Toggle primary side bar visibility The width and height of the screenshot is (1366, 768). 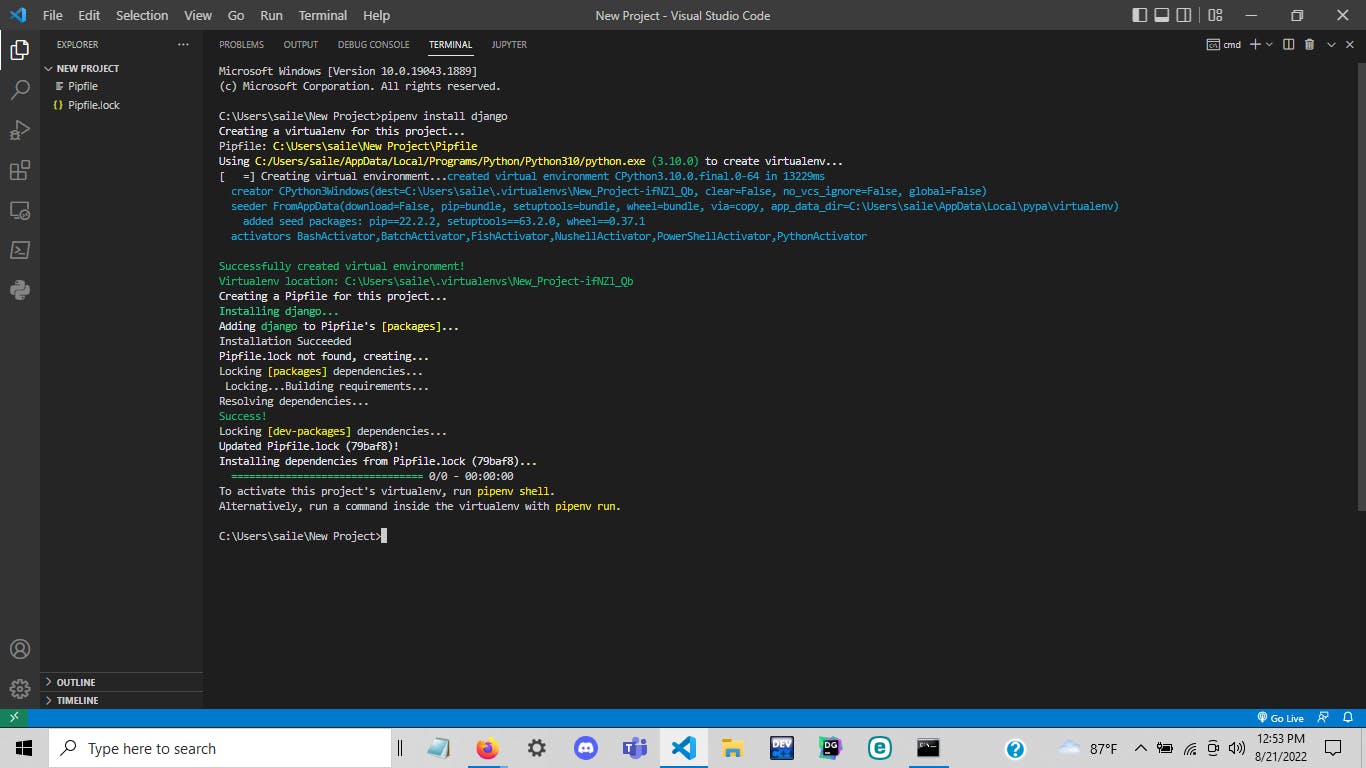click(x=1140, y=15)
